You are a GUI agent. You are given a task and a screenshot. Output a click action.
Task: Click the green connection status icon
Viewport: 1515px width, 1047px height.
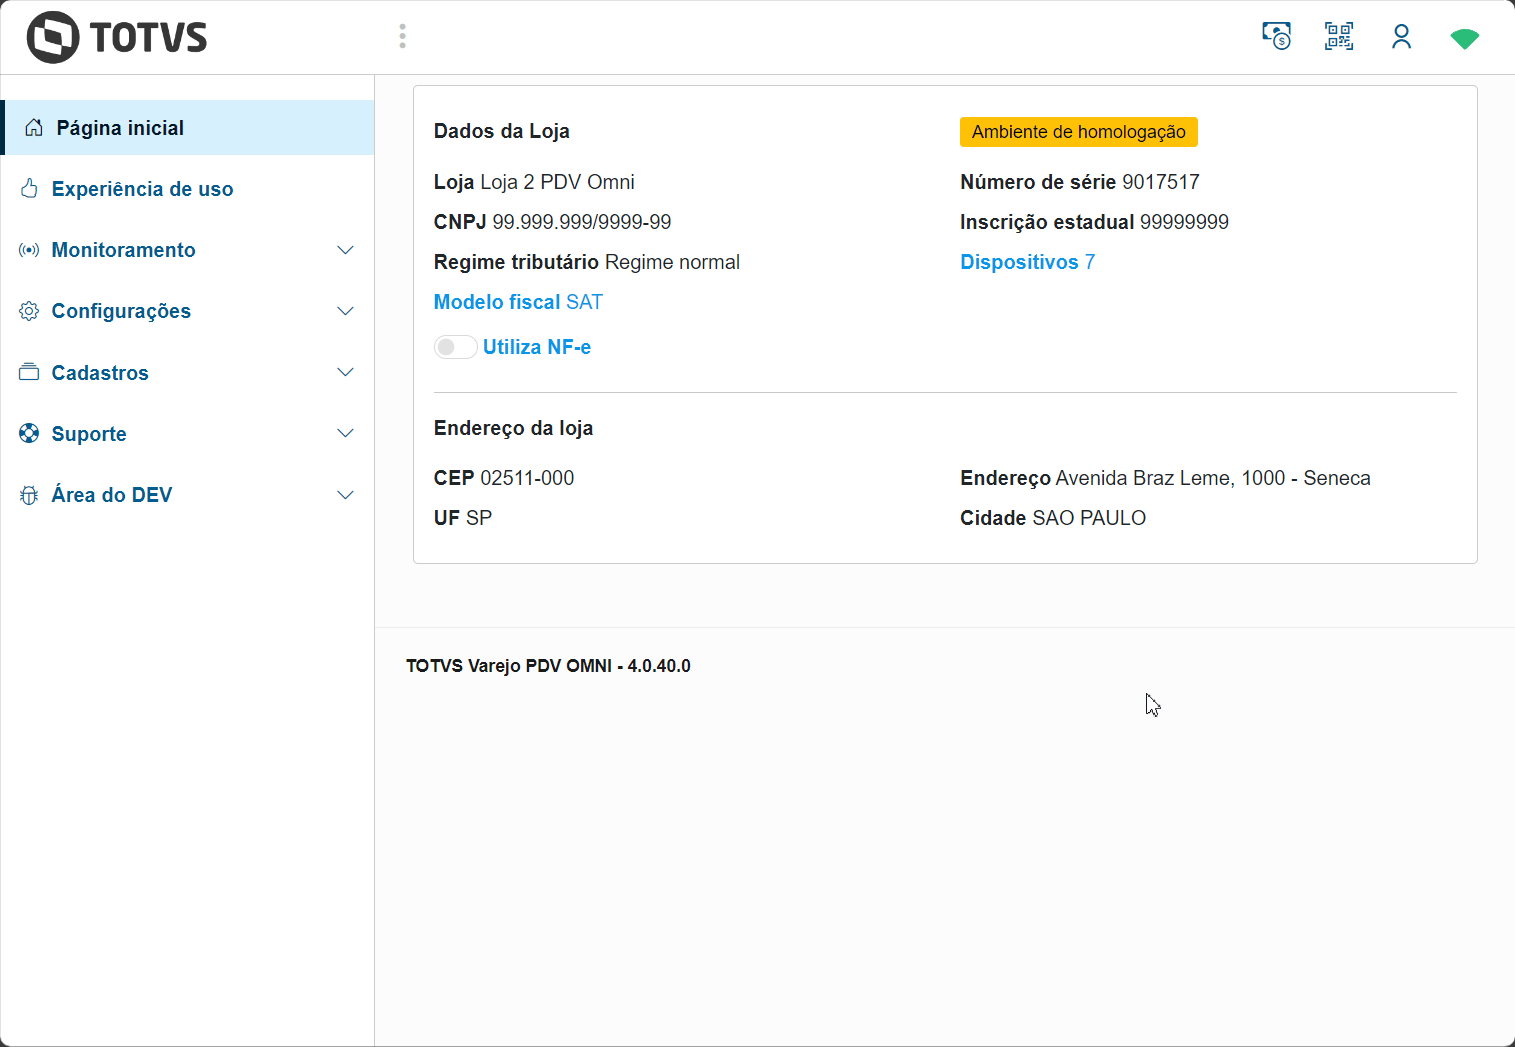click(x=1464, y=39)
